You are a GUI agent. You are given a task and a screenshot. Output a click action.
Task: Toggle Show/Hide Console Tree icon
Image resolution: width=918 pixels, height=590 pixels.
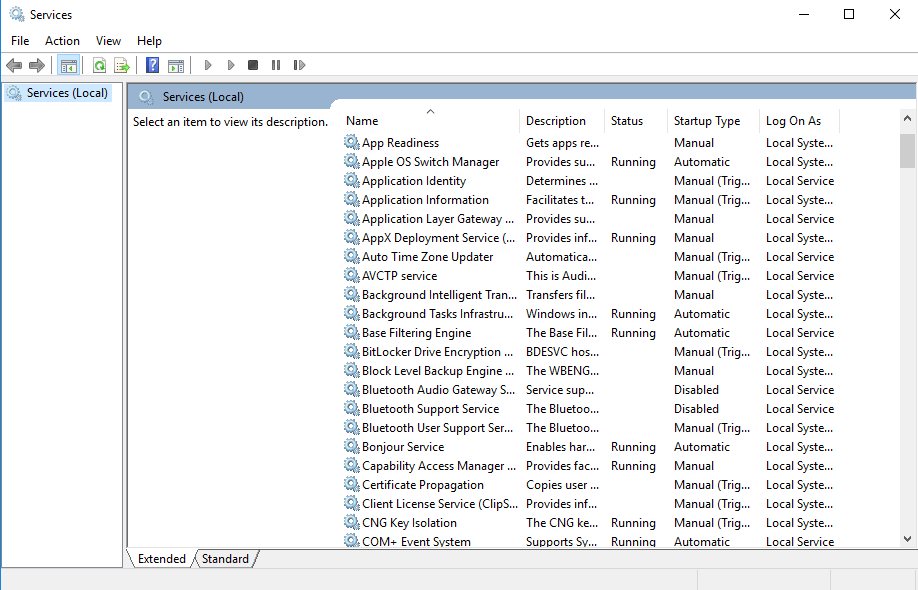click(68, 65)
